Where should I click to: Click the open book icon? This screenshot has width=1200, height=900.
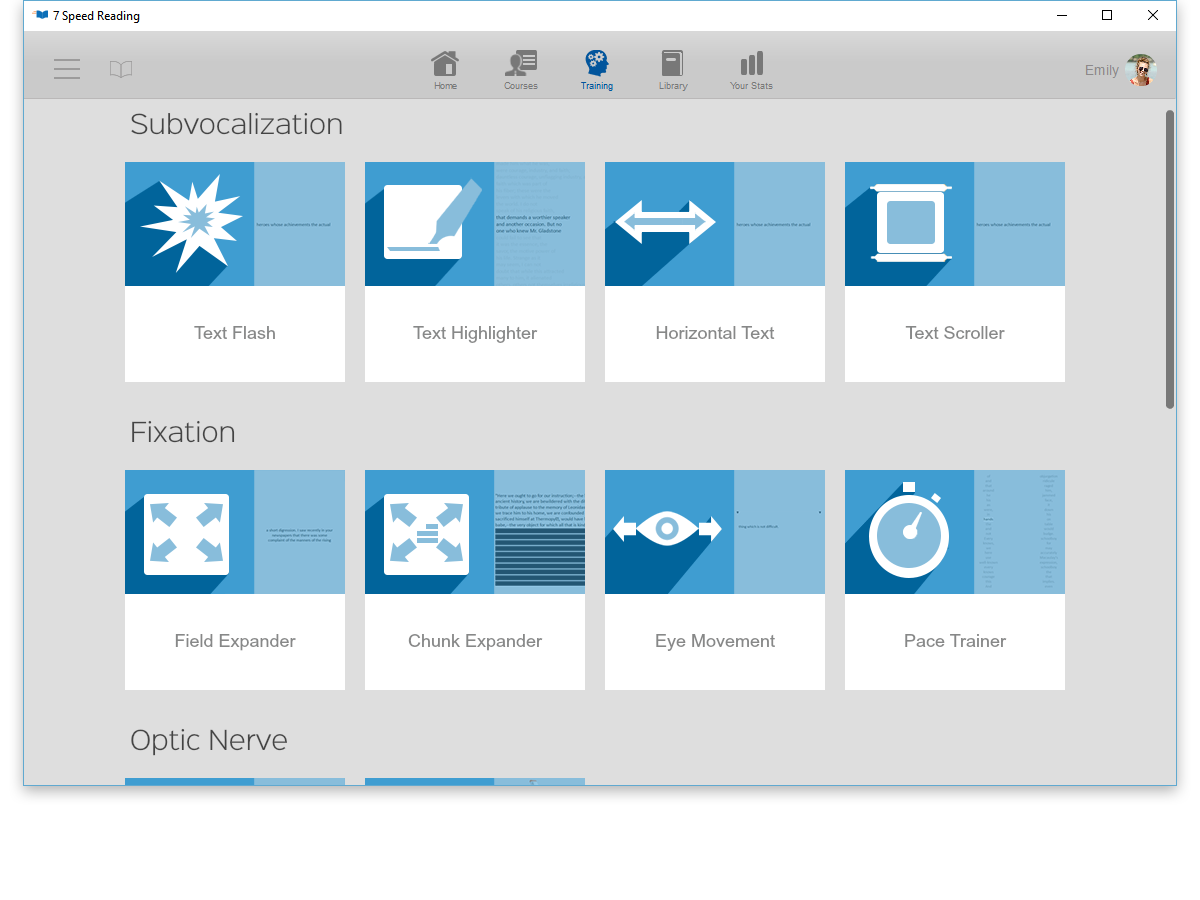[x=121, y=69]
